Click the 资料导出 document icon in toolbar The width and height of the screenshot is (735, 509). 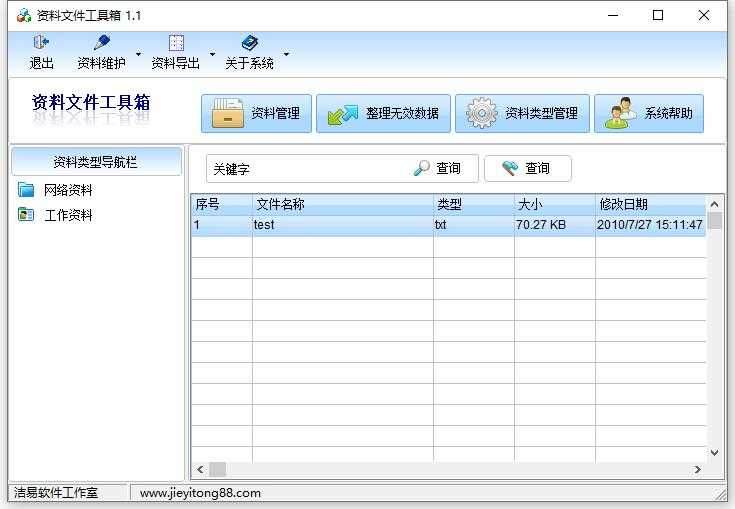pos(176,43)
